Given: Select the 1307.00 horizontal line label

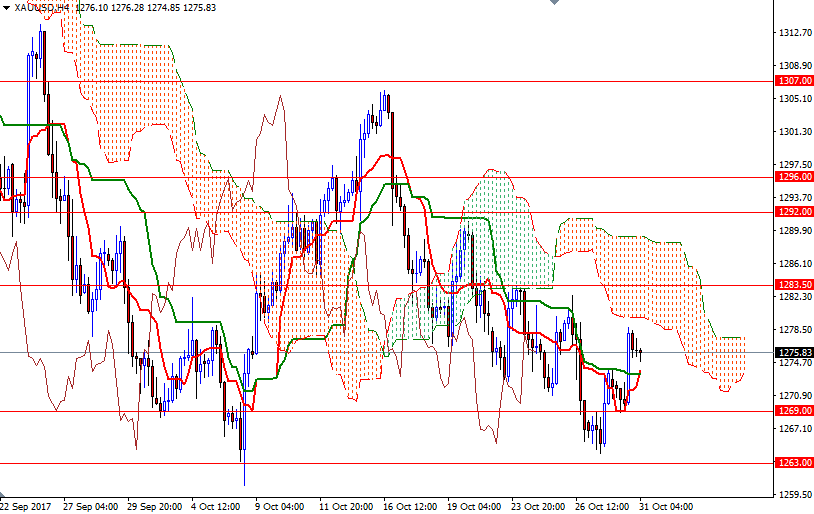Looking at the screenshot, I should click(794, 80).
